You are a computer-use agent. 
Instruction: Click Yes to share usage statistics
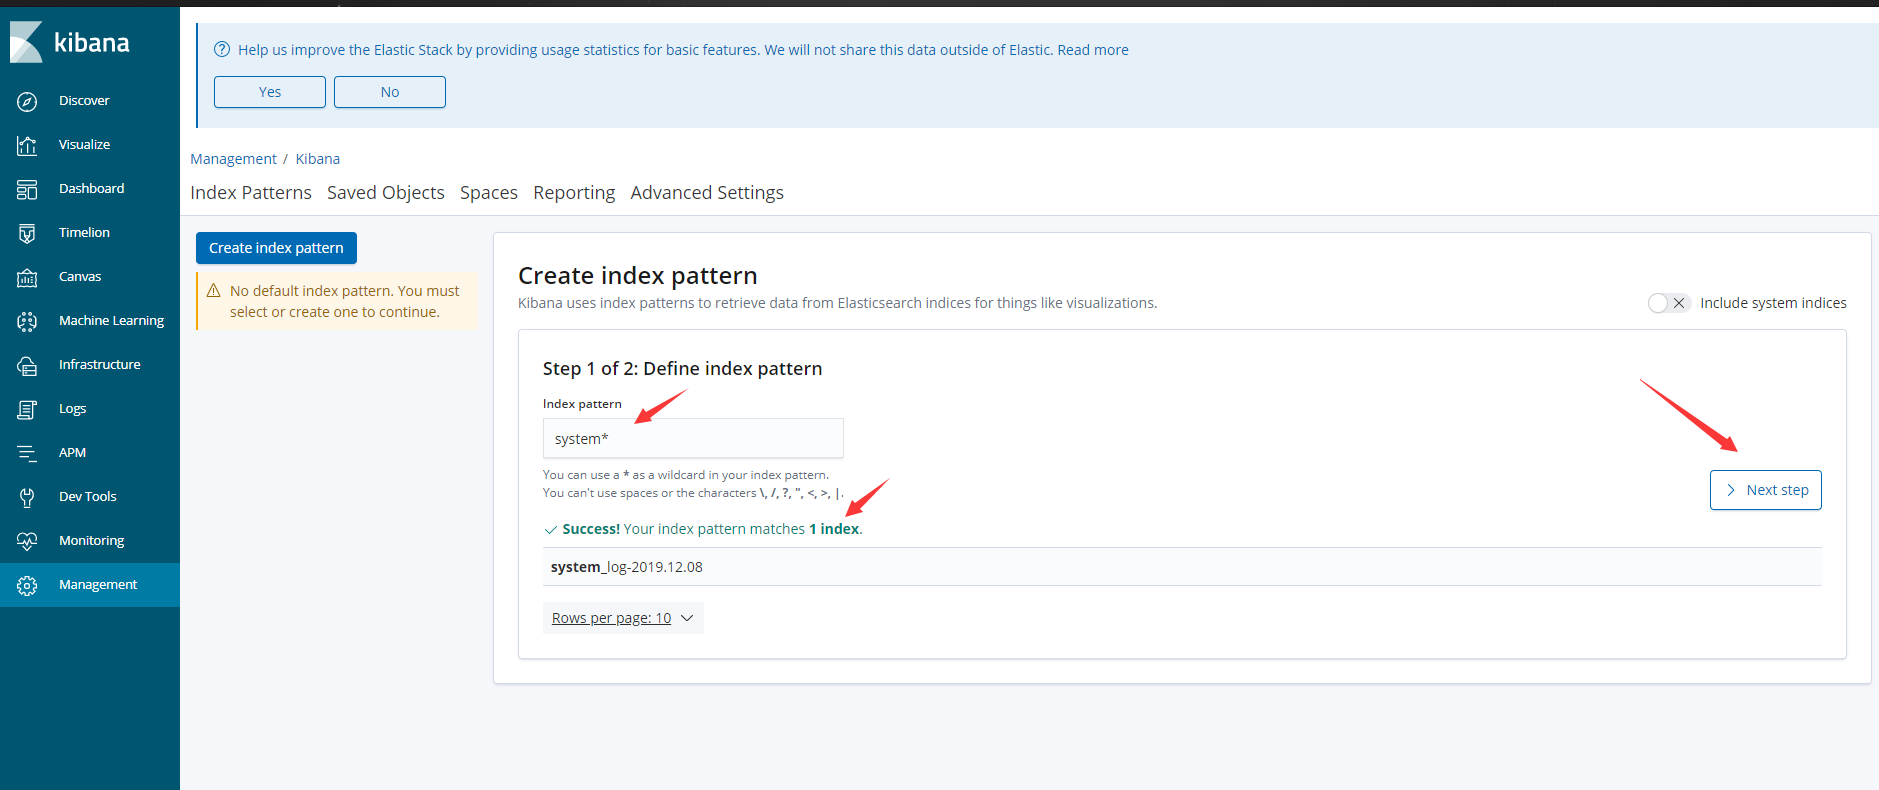click(x=270, y=92)
